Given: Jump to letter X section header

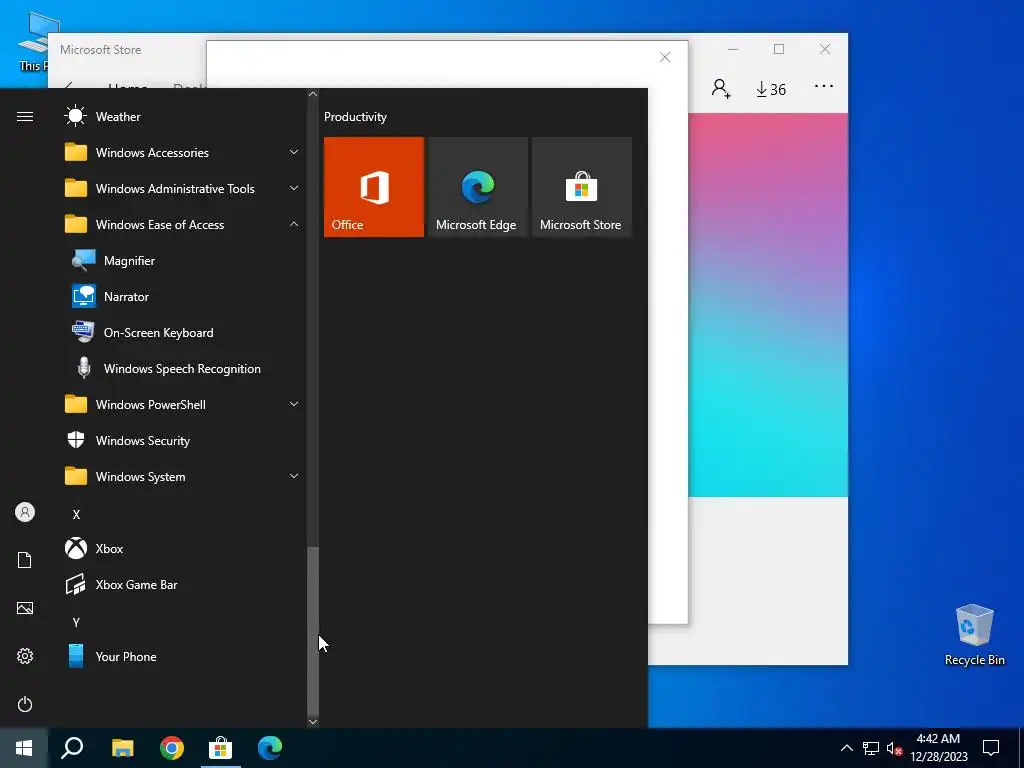Looking at the screenshot, I should click(76, 514).
